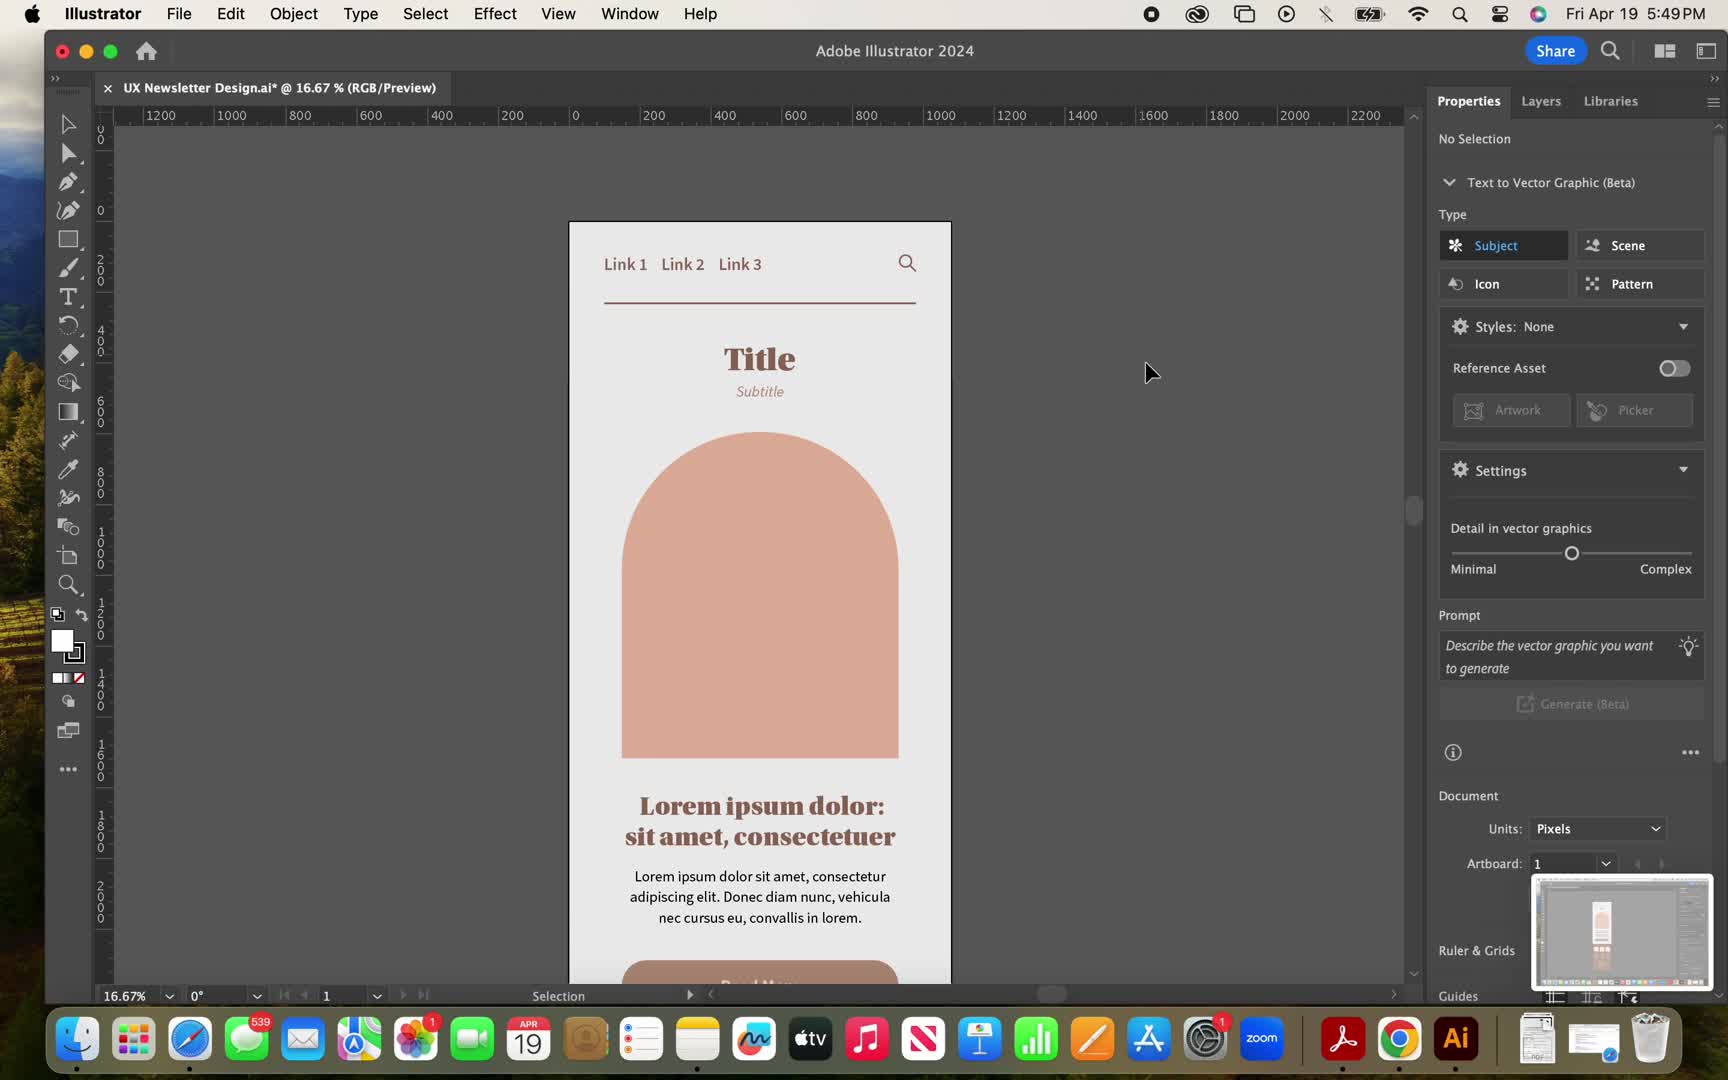The width and height of the screenshot is (1728, 1080).
Task: Open more options below Generate button
Action: (x=1690, y=752)
